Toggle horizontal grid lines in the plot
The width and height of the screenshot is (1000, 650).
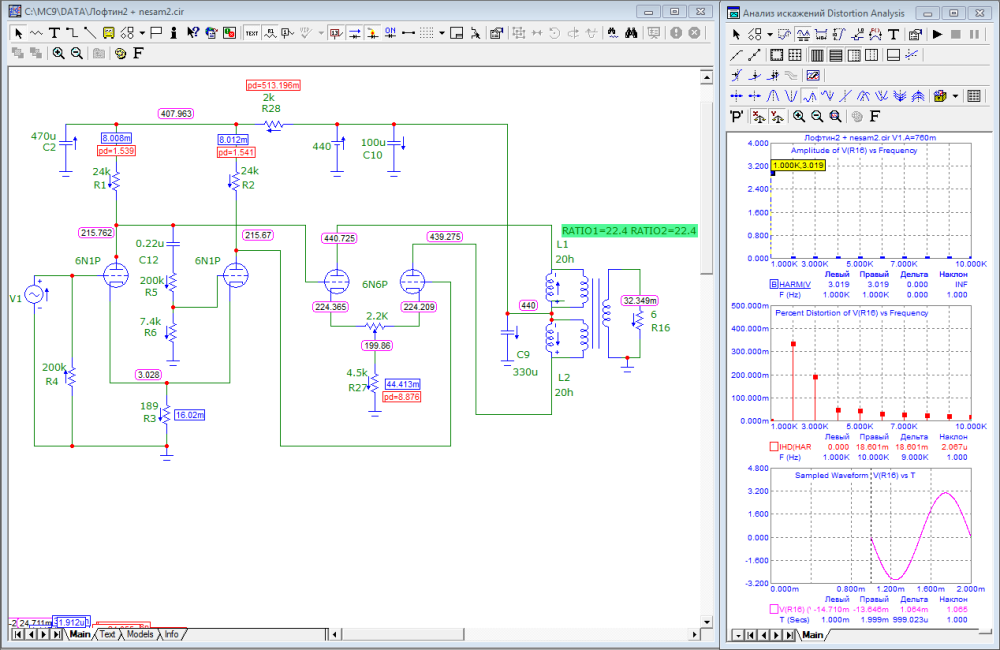click(835, 55)
